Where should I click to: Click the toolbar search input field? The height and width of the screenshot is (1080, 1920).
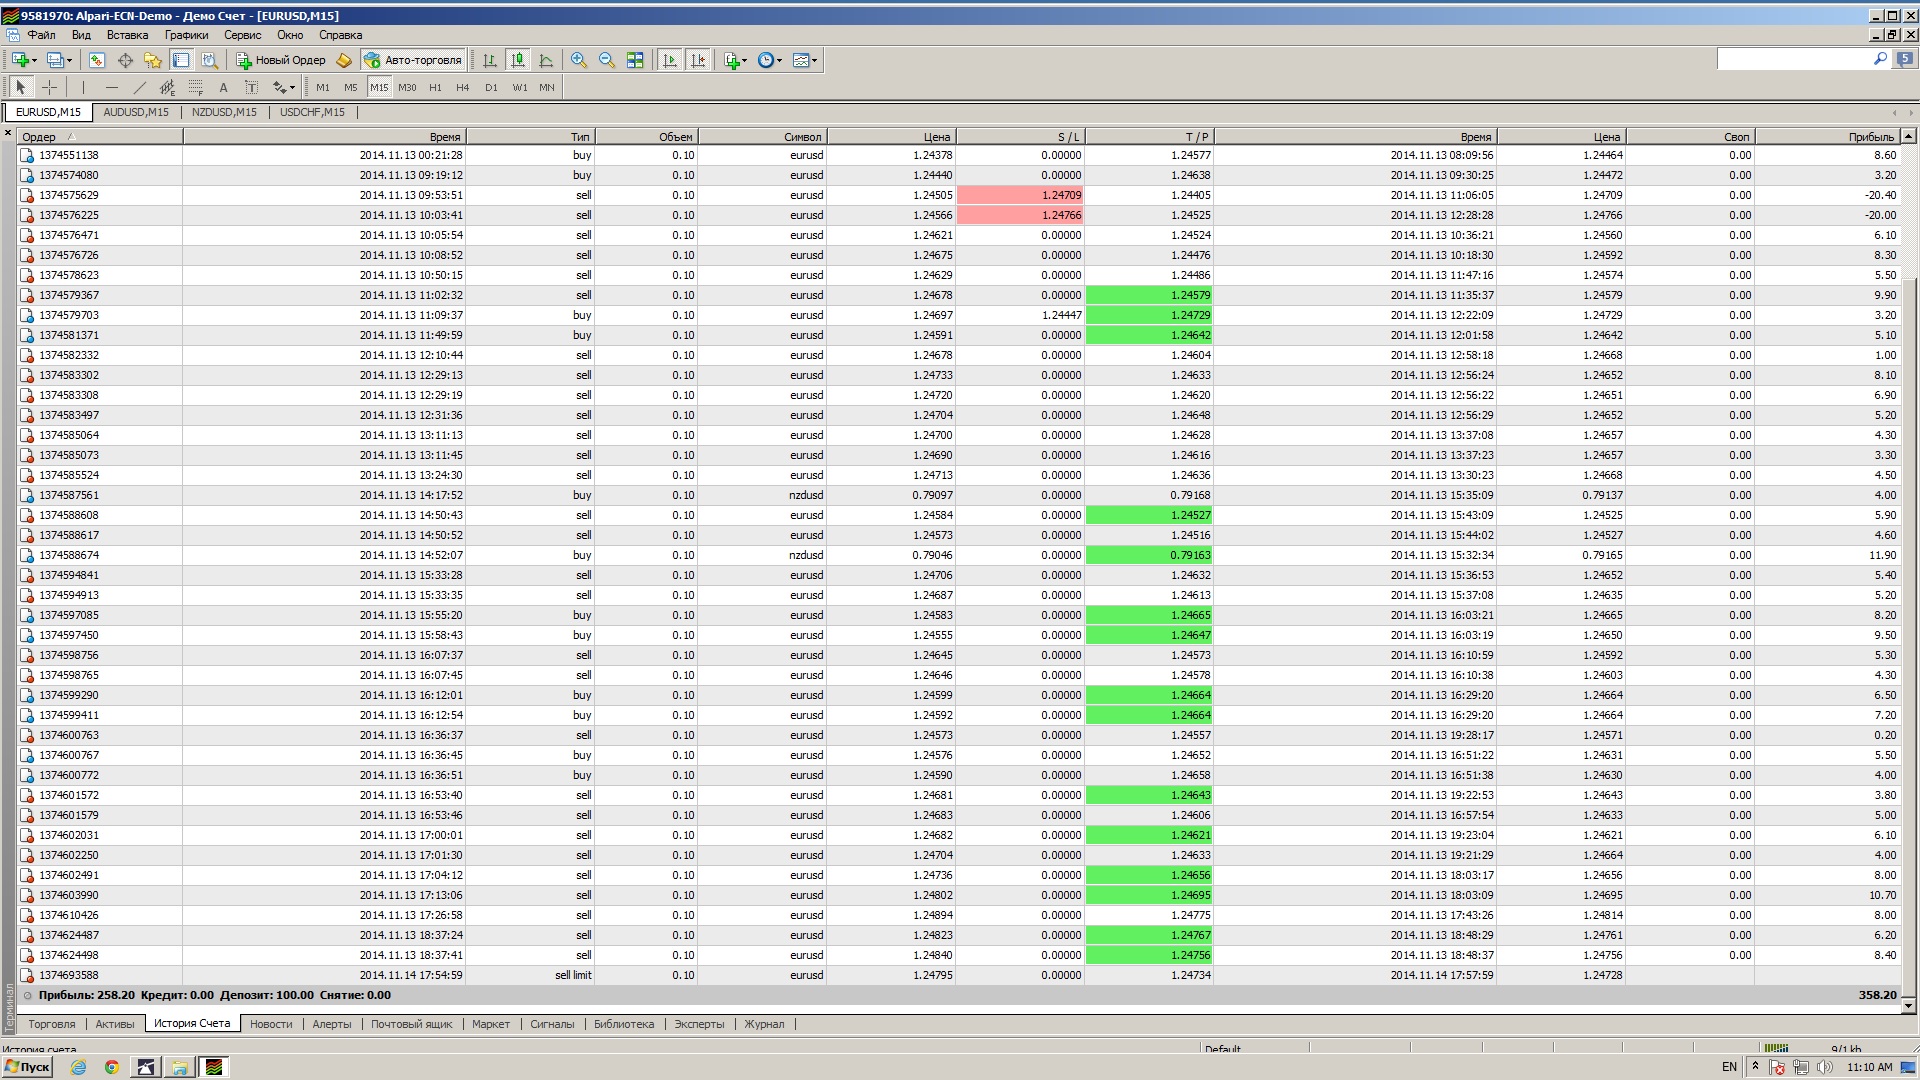(1794, 59)
